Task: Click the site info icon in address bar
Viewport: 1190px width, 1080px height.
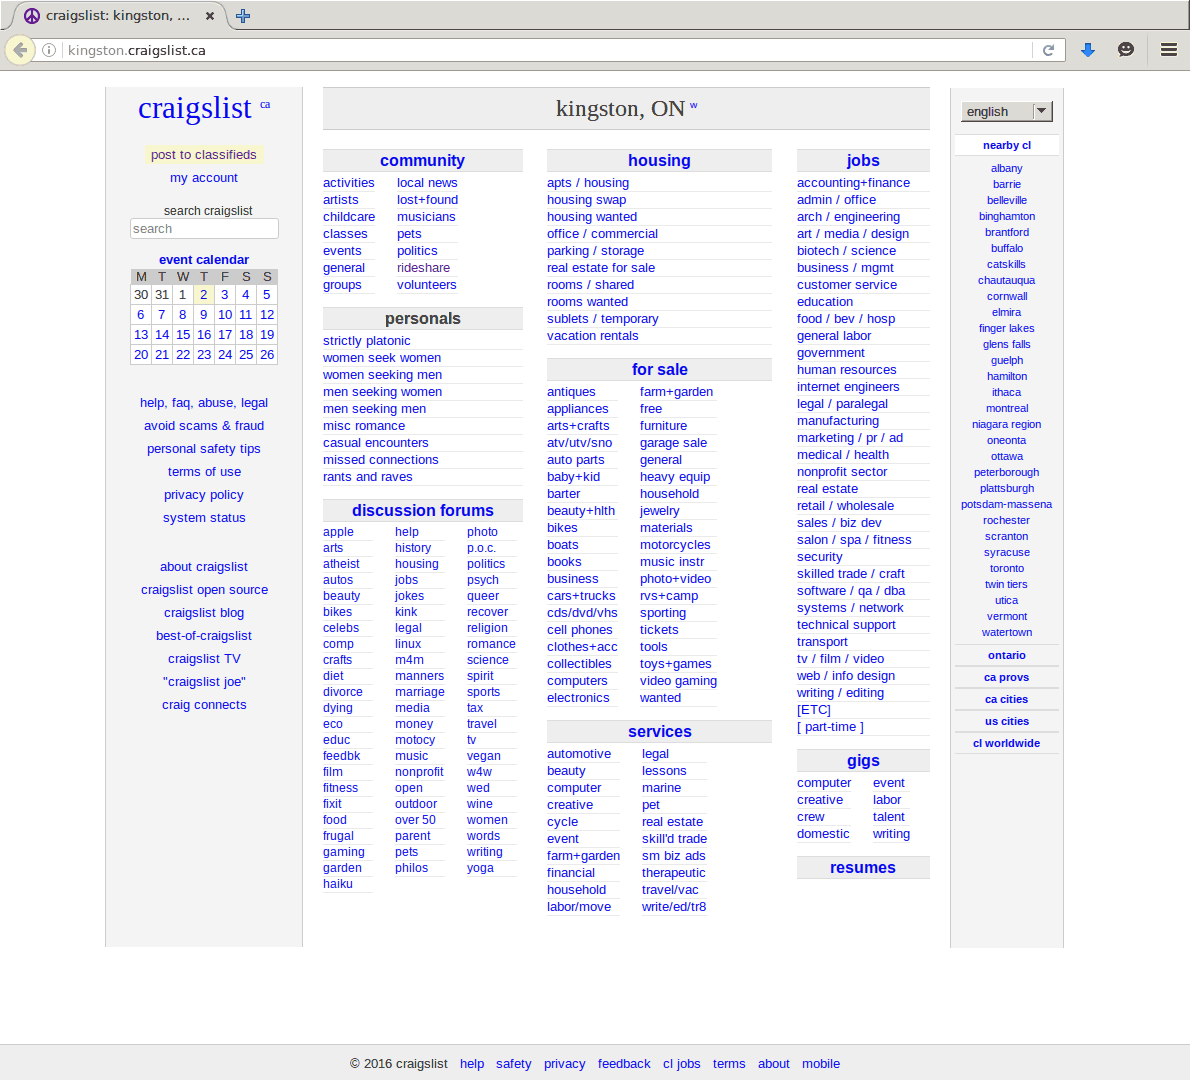Action: tap(49, 50)
